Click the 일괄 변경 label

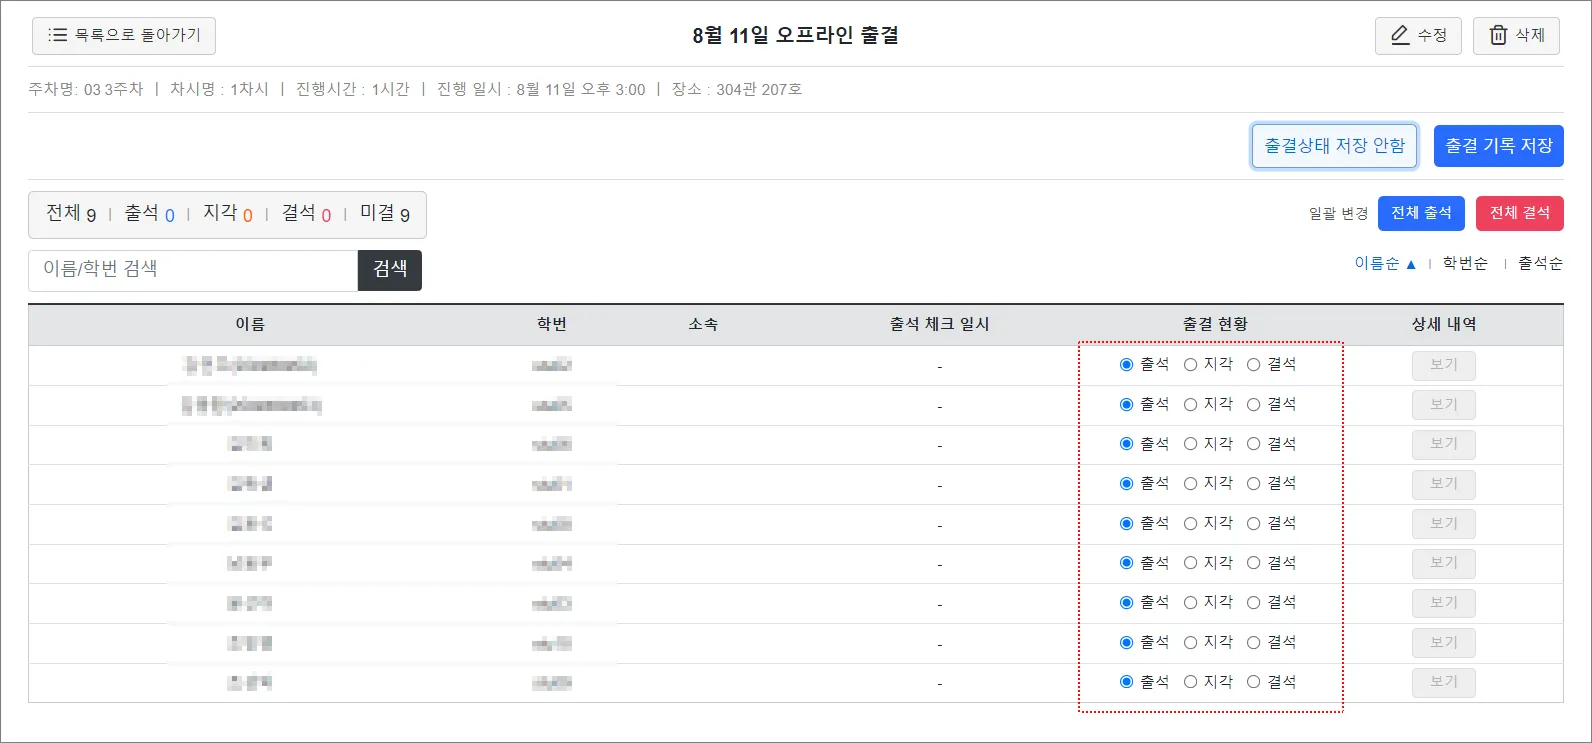[1338, 213]
